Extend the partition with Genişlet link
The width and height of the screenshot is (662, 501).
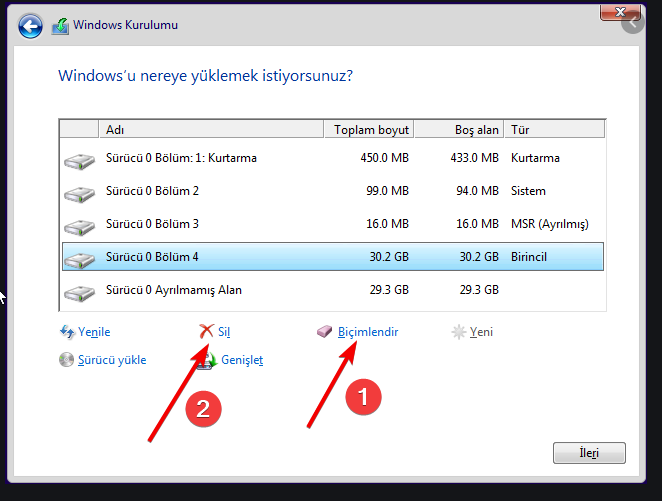click(242, 360)
